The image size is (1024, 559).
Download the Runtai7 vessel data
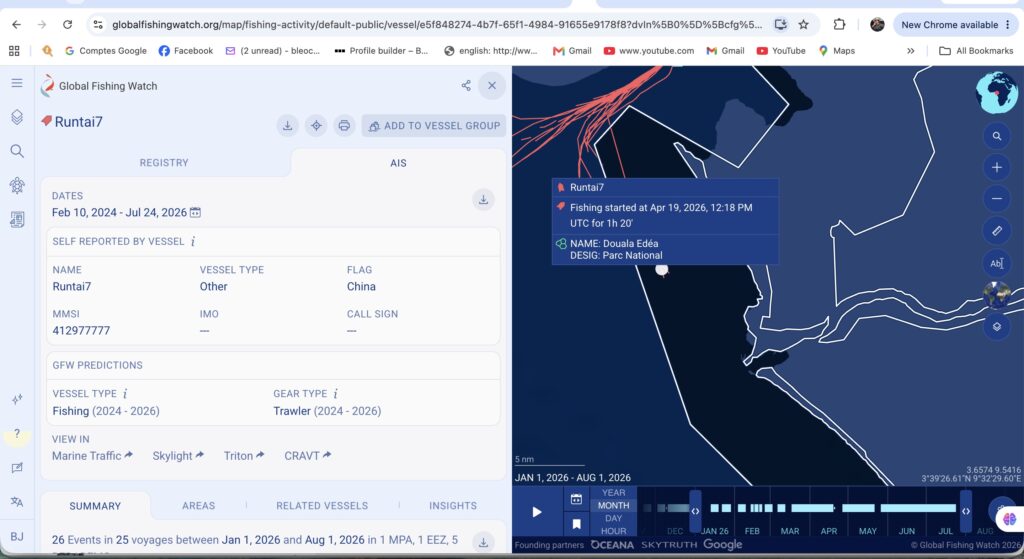coord(287,125)
